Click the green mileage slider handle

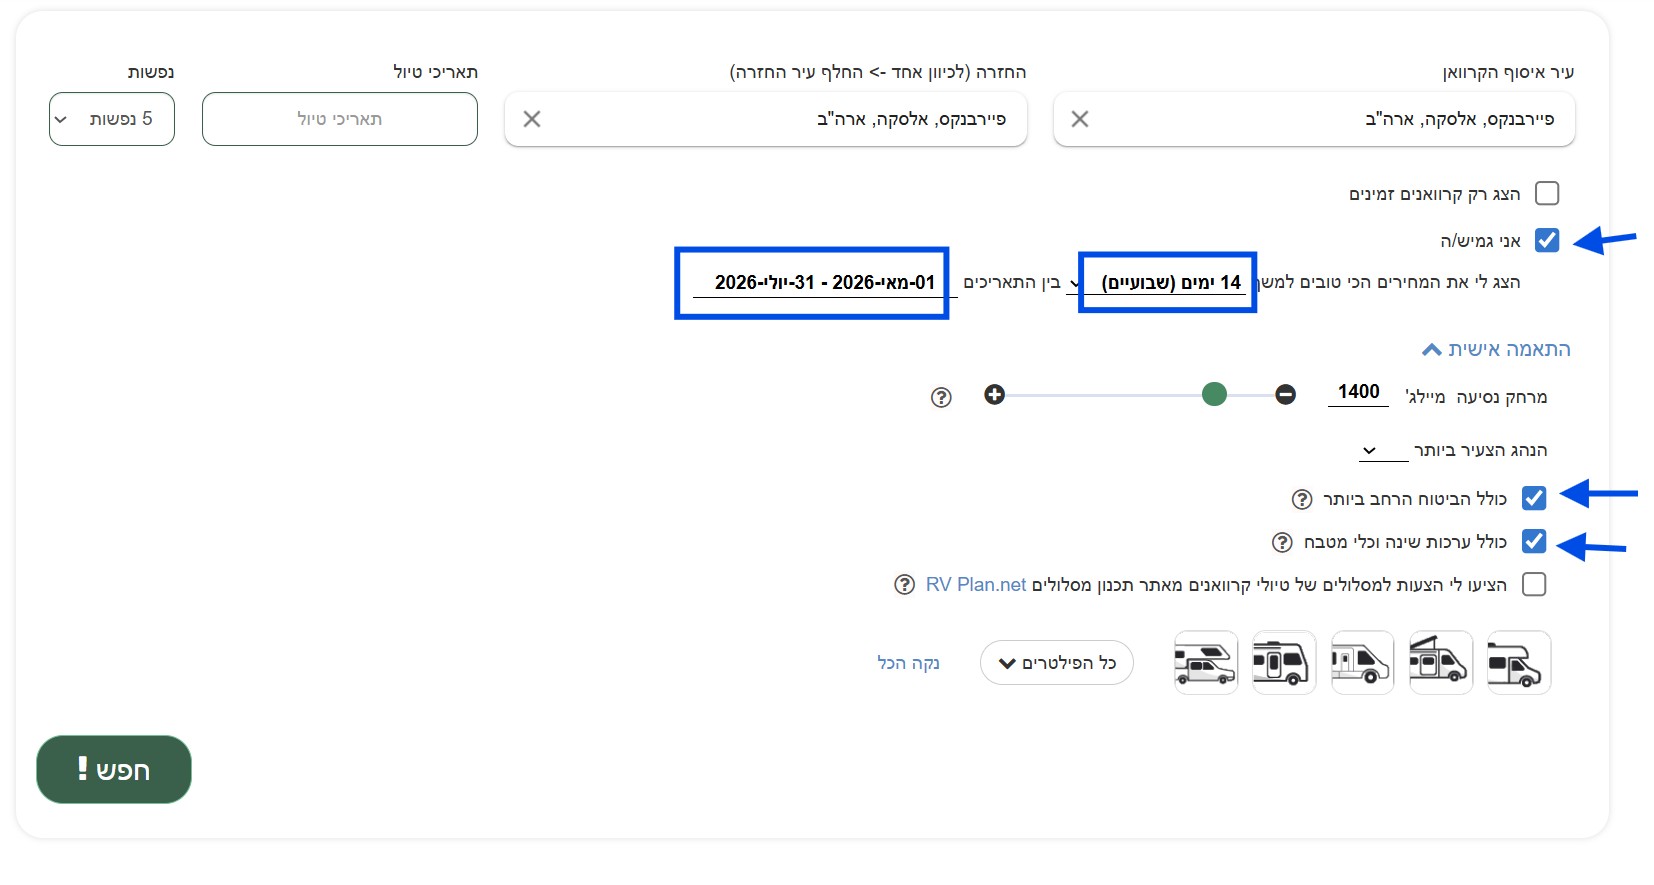pos(1214,395)
